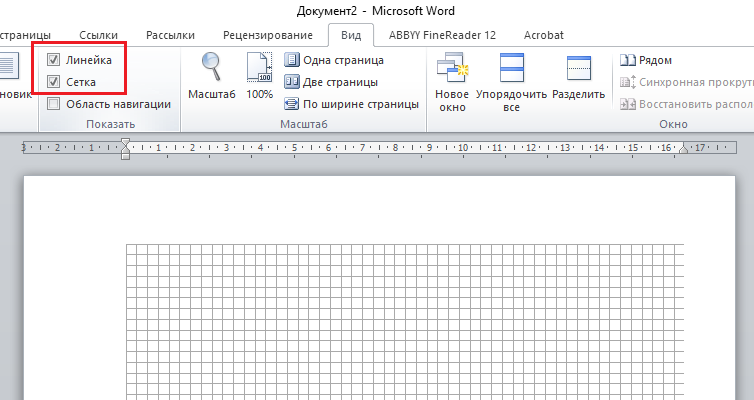Screen dimensions: 754x400
Task: Enable the Область навигации checkbox
Action: click(53, 104)
